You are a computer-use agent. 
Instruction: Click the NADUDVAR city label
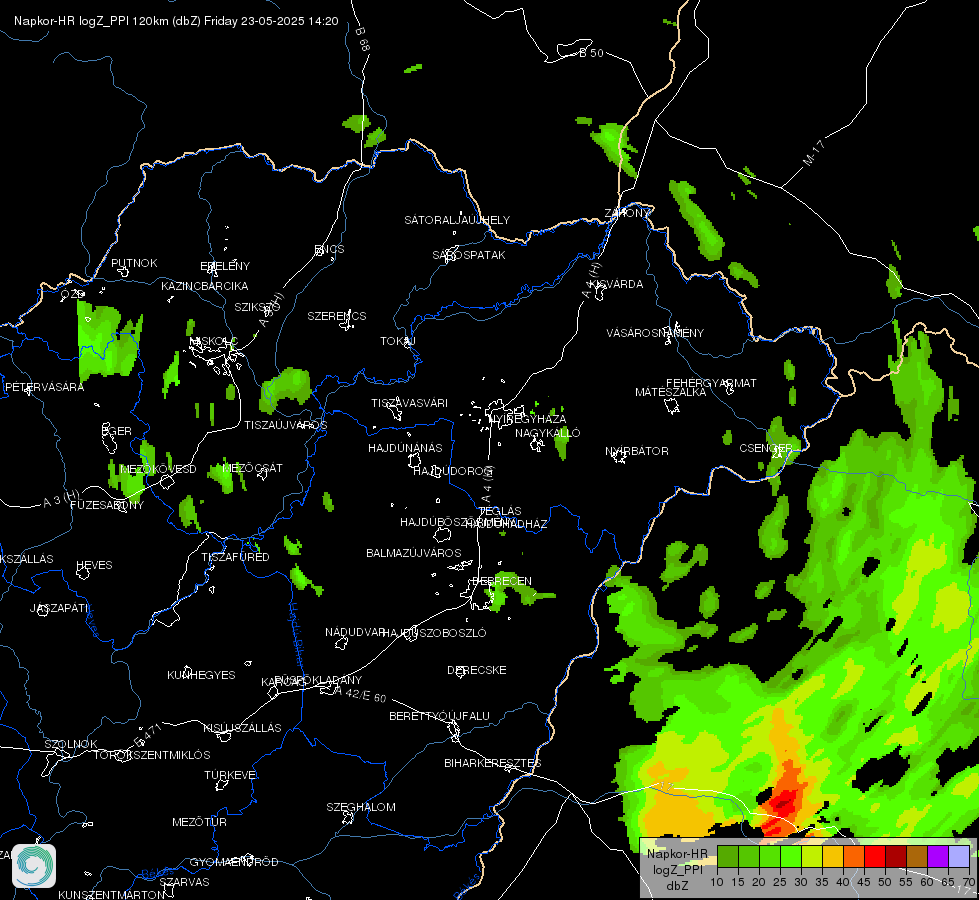point(355,632)
